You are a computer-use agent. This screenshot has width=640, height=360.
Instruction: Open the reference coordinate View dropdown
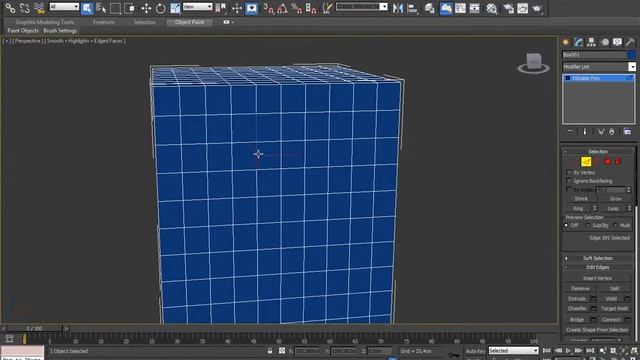198,7
